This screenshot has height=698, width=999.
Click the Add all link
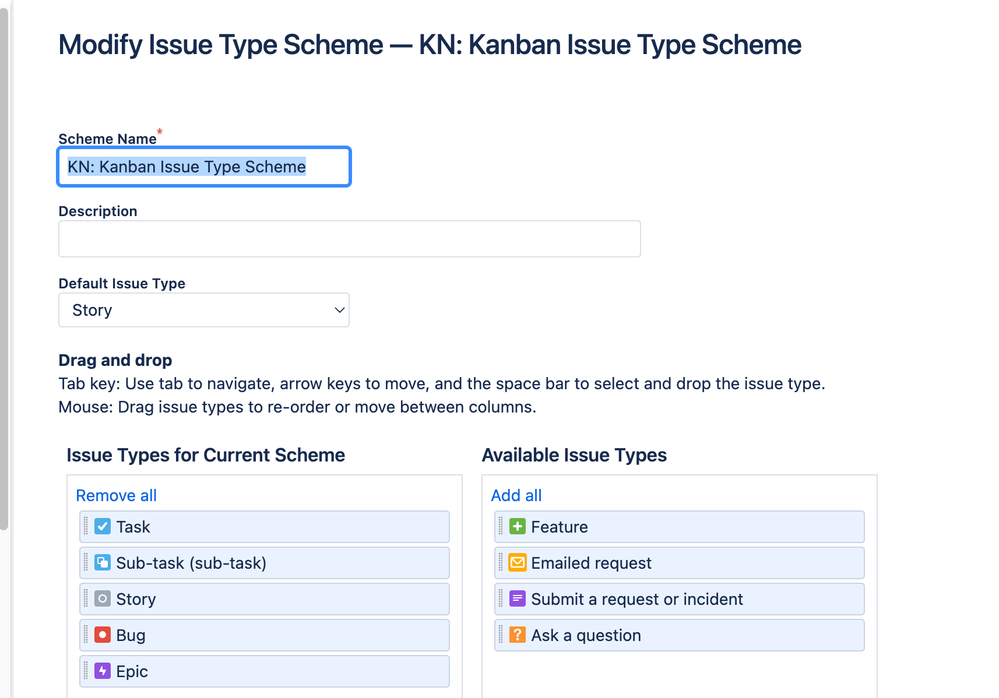click(516, 495)
